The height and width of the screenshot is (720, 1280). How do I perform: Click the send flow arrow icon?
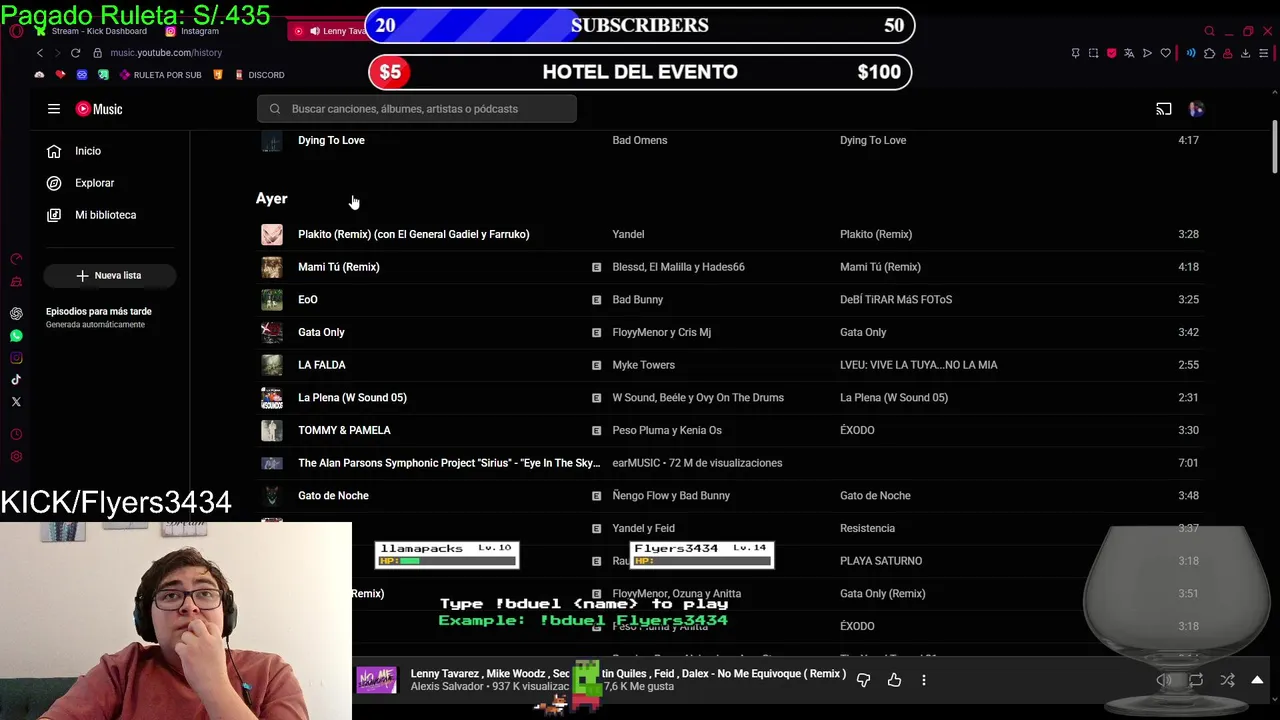click(1147, 53)
